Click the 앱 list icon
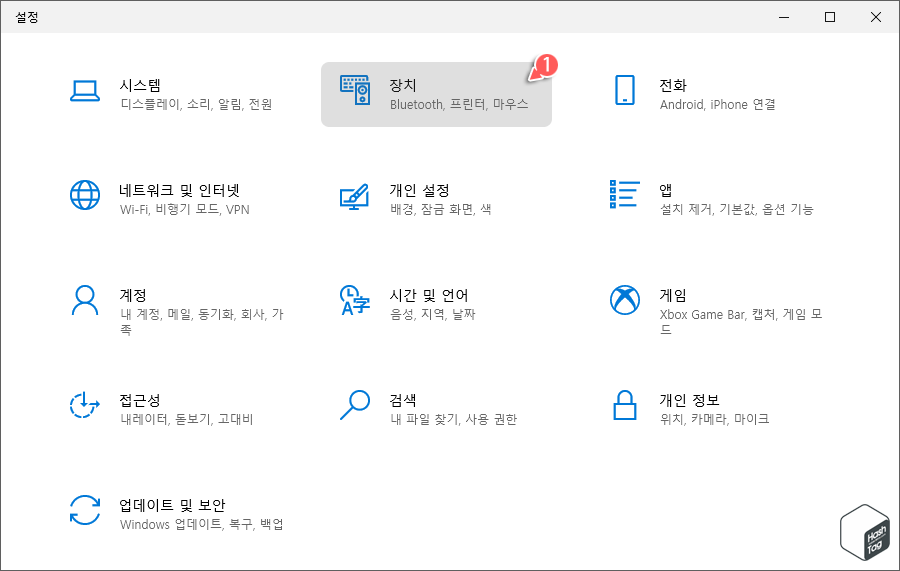 pos(624,194)
